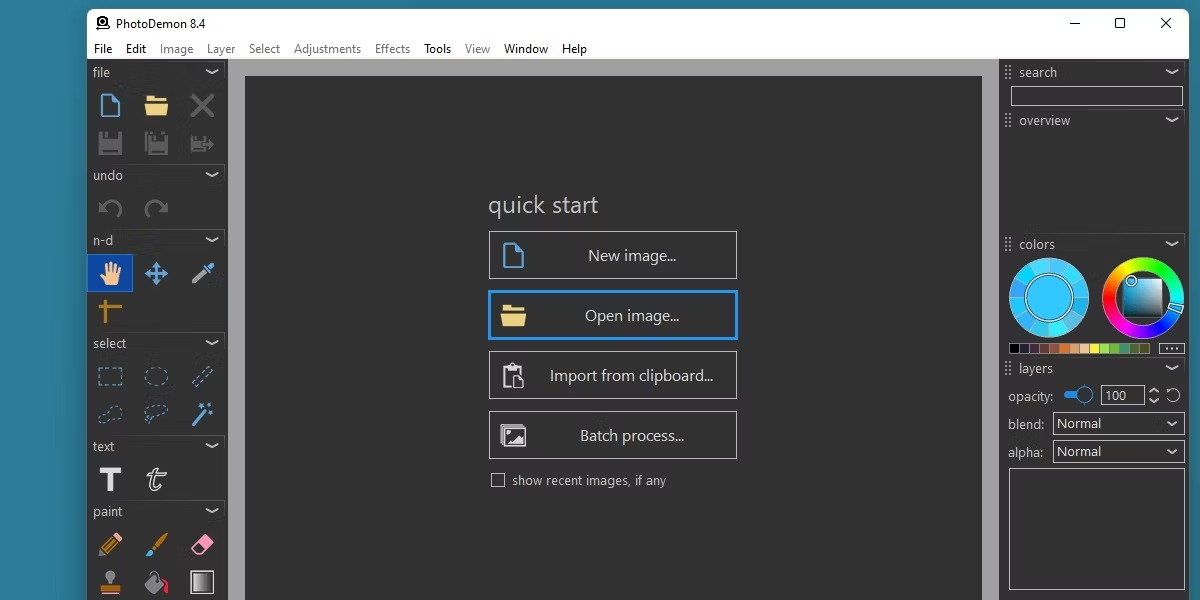Image resolution: width=1200 pixels, height=600 pixels.
Task: Select the Lasso selection tool
Action: pos(156,414)
